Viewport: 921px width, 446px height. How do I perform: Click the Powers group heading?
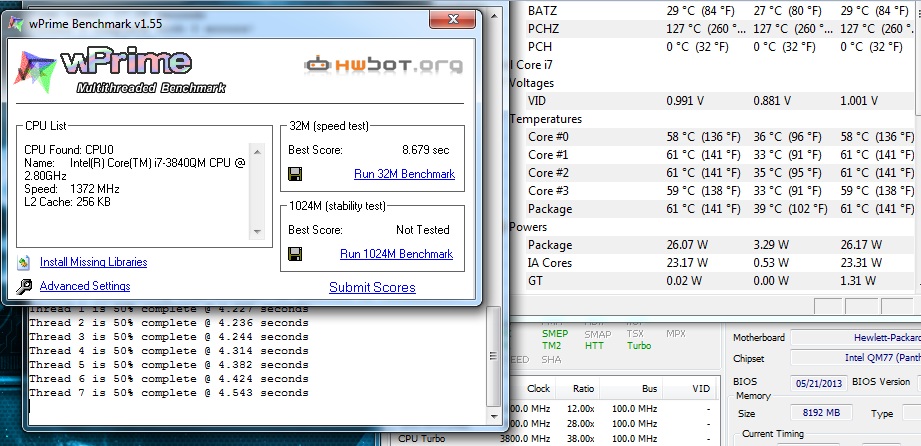(528, 227)
